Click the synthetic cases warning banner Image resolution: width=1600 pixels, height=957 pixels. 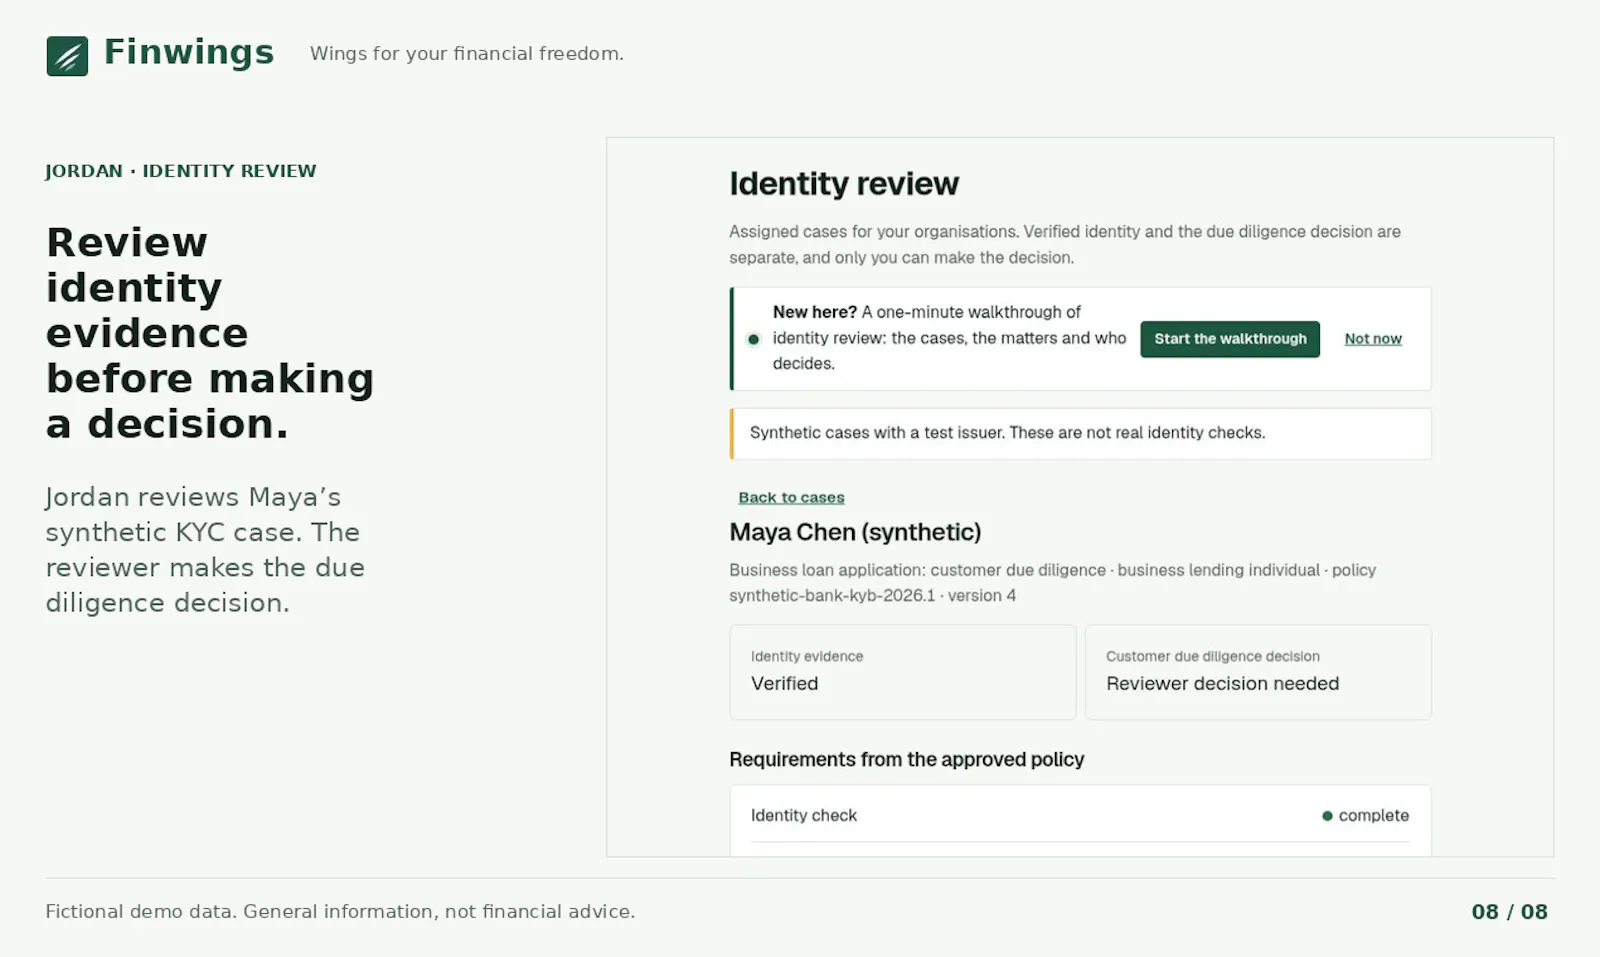click(x=1080, y=433)
